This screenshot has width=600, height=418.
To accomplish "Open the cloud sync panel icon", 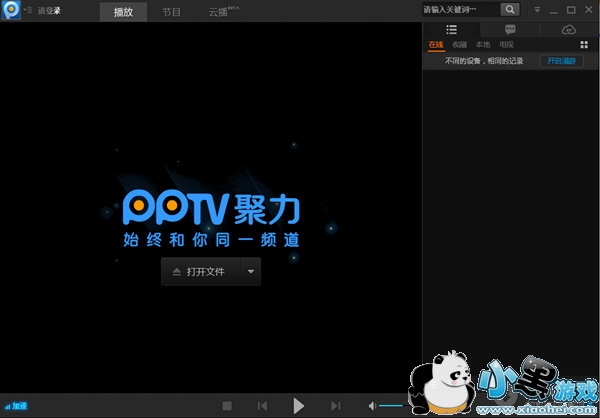I will [x=569, y=30].
